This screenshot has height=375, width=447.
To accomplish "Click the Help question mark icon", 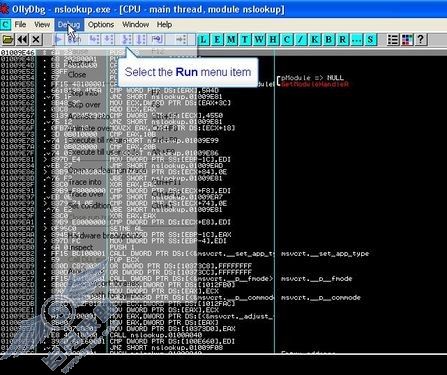I will [x=421, y=40].
